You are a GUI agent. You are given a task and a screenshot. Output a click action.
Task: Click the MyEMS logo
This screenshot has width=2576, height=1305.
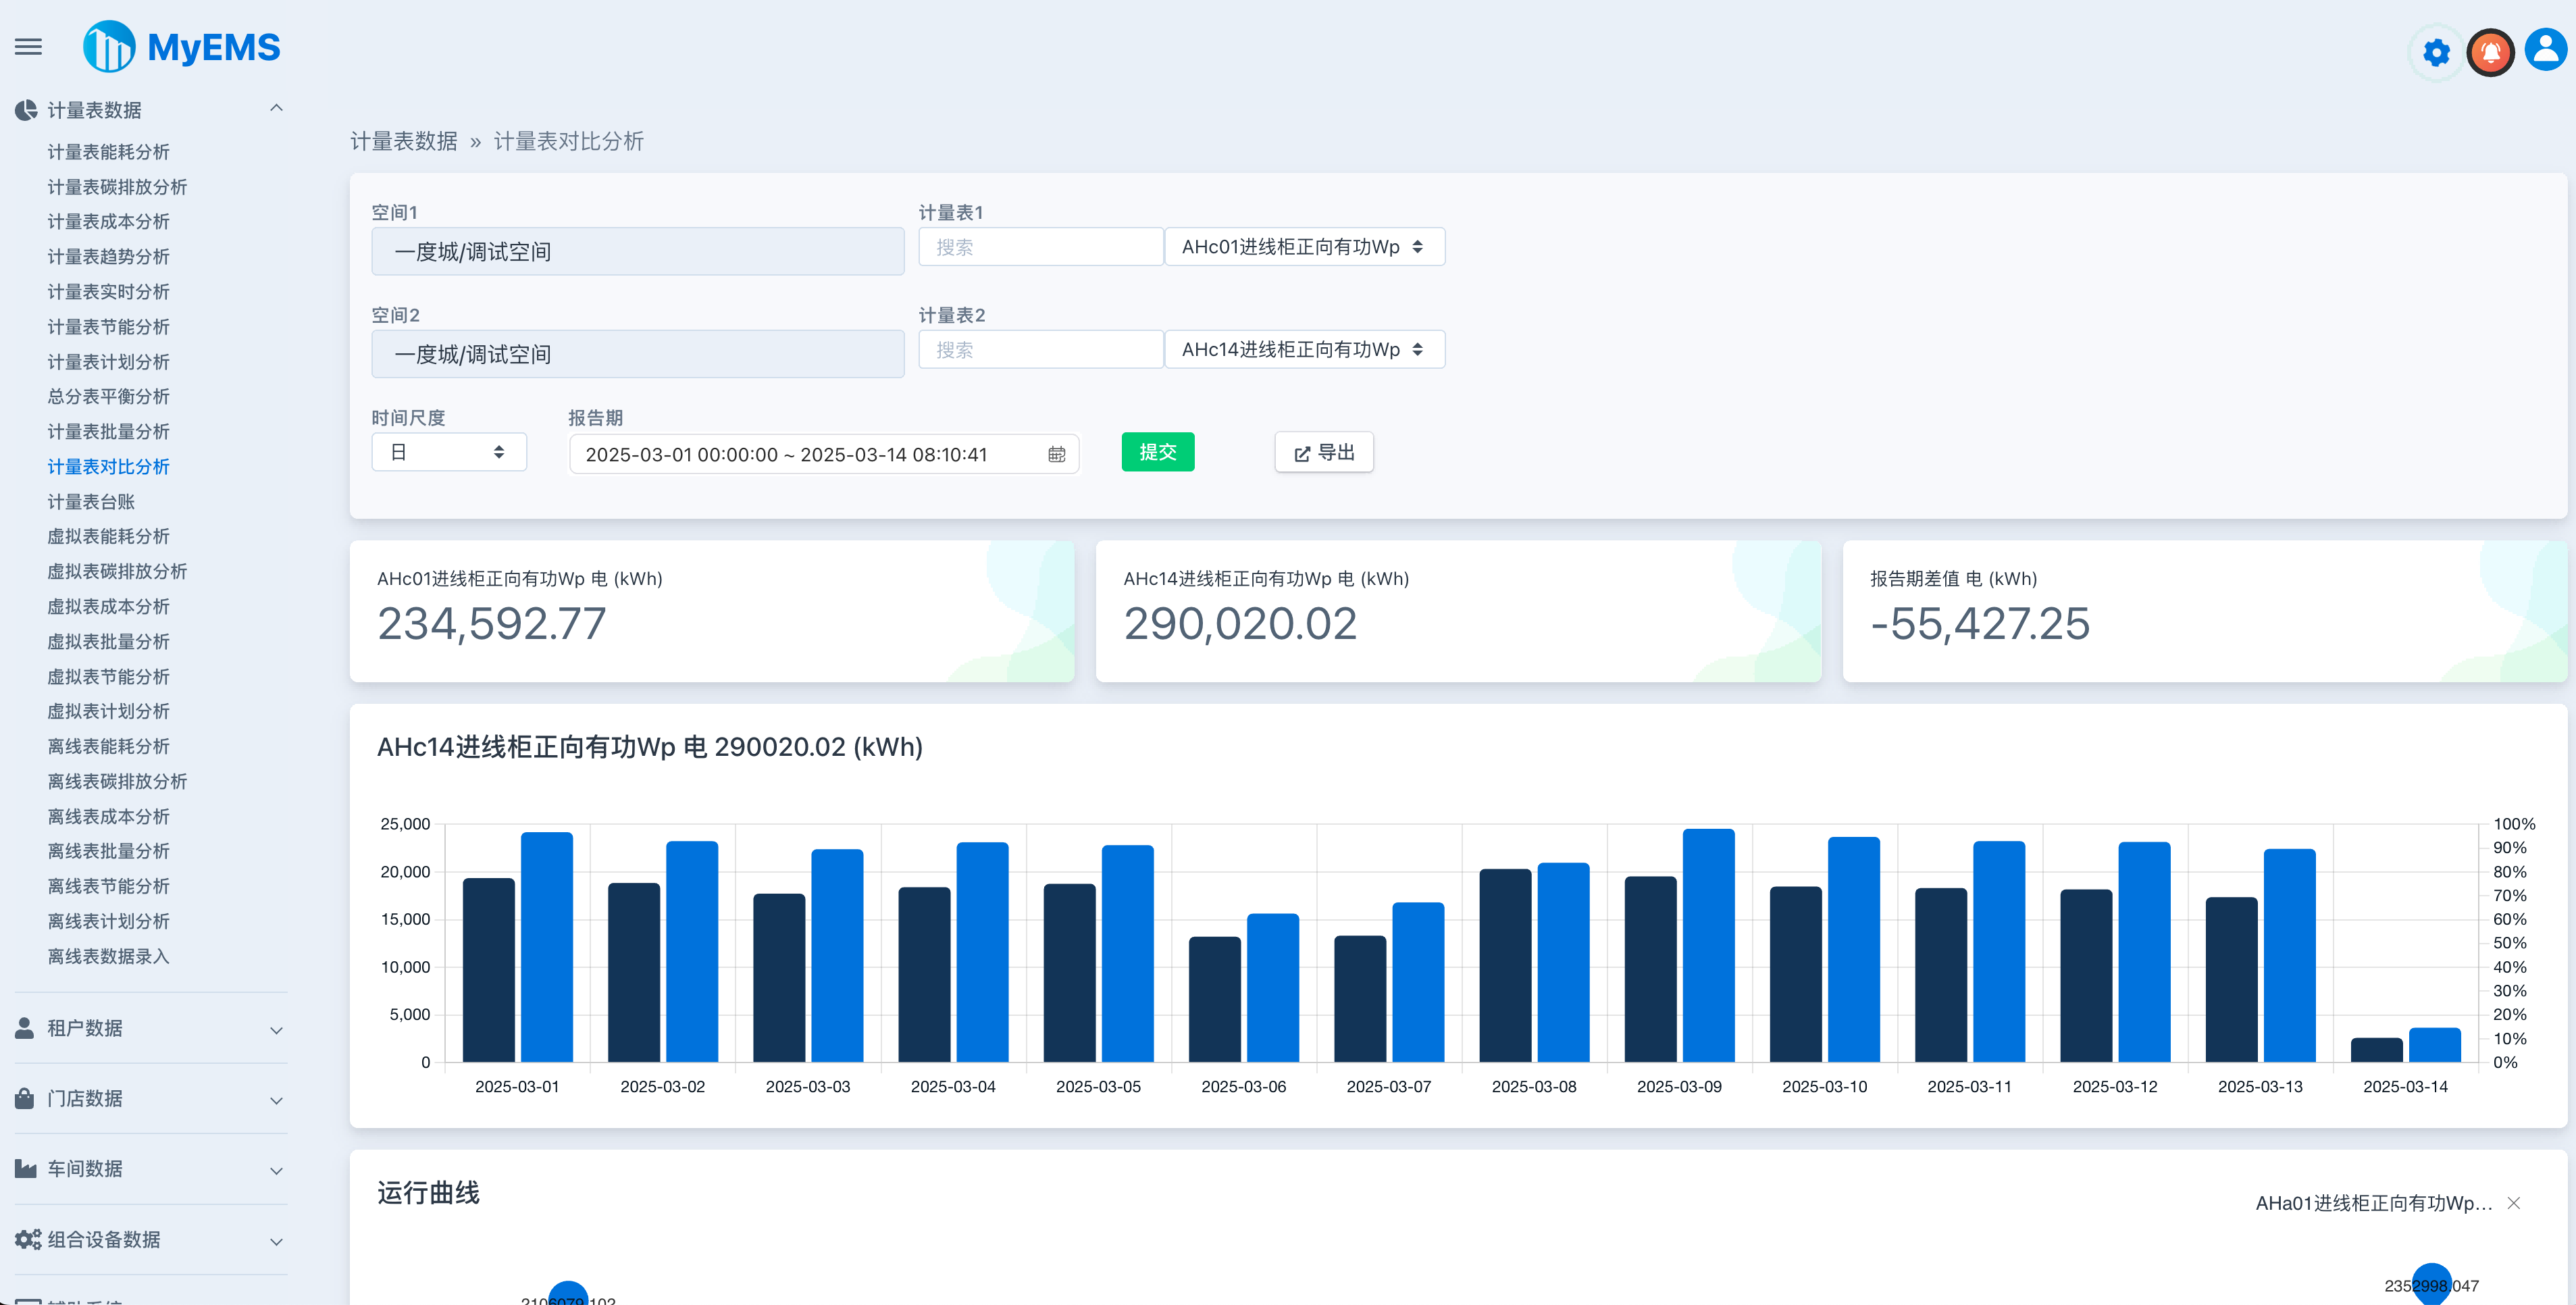[182, 47]
